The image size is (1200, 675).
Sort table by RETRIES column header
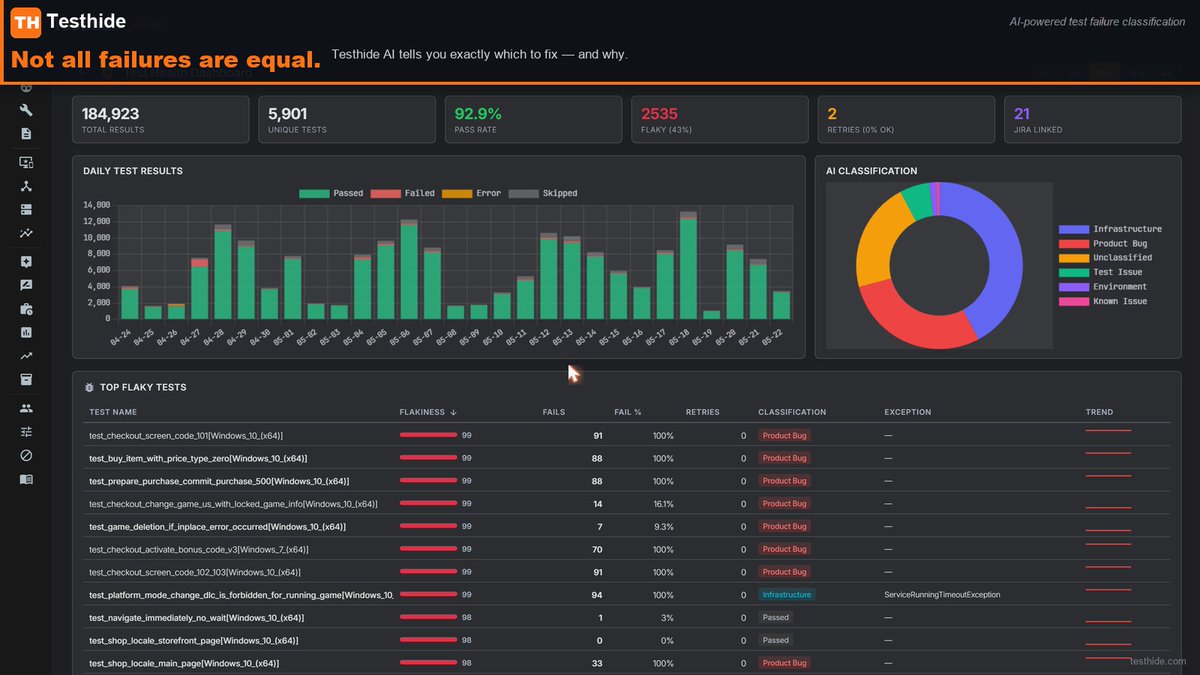702,412
